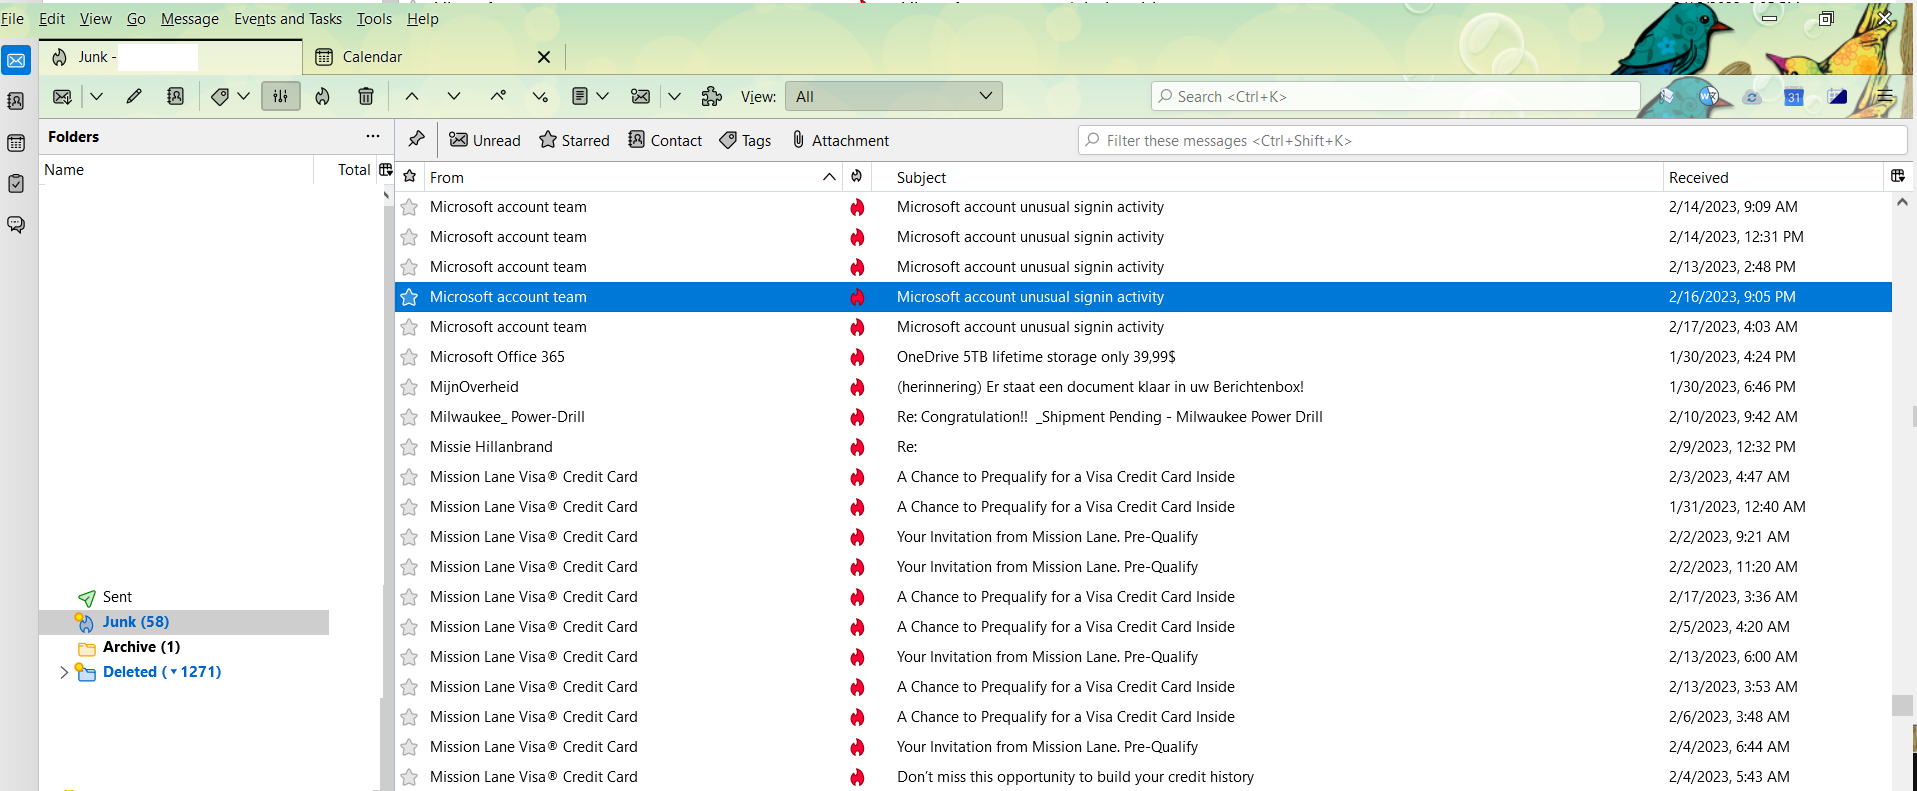Open the File menu
The height and width of the screenshot is (791, 1917).
click(x=12, y=18)
